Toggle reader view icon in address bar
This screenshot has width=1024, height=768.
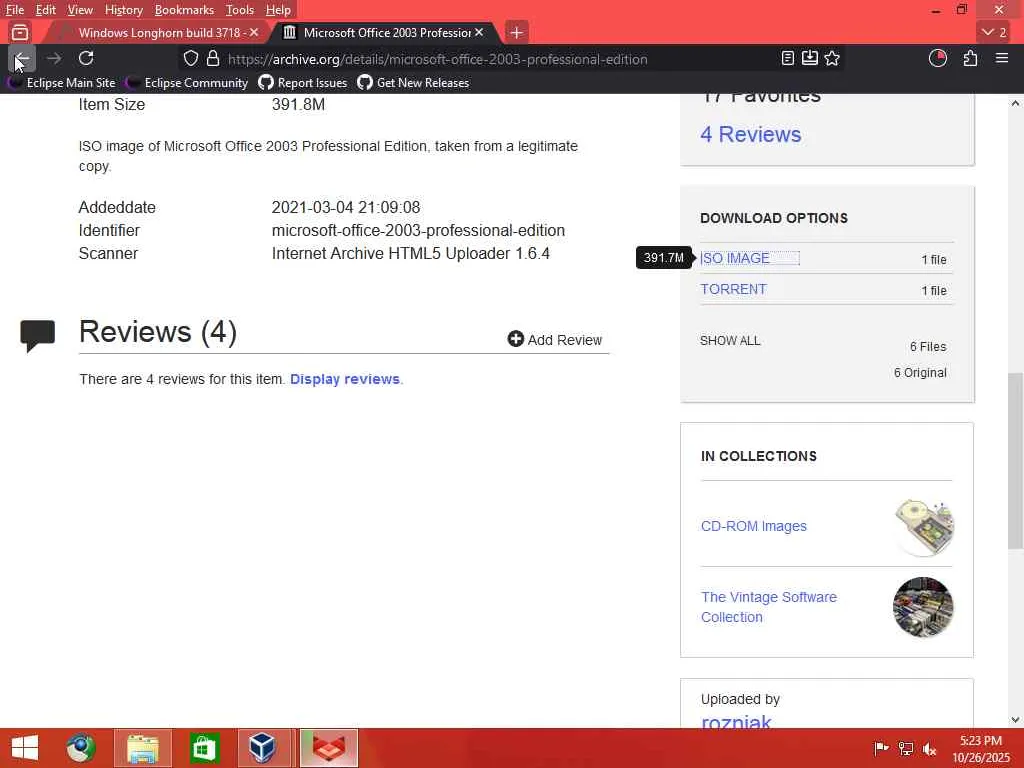pyautogui.click(x=788, y=59)
